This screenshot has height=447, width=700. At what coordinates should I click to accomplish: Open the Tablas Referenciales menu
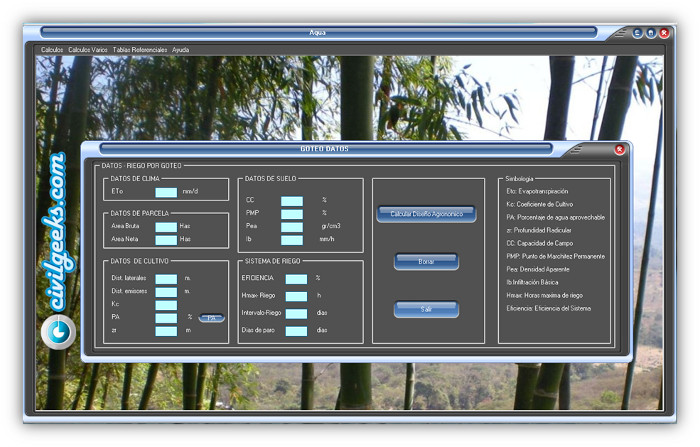coord(140,49)
